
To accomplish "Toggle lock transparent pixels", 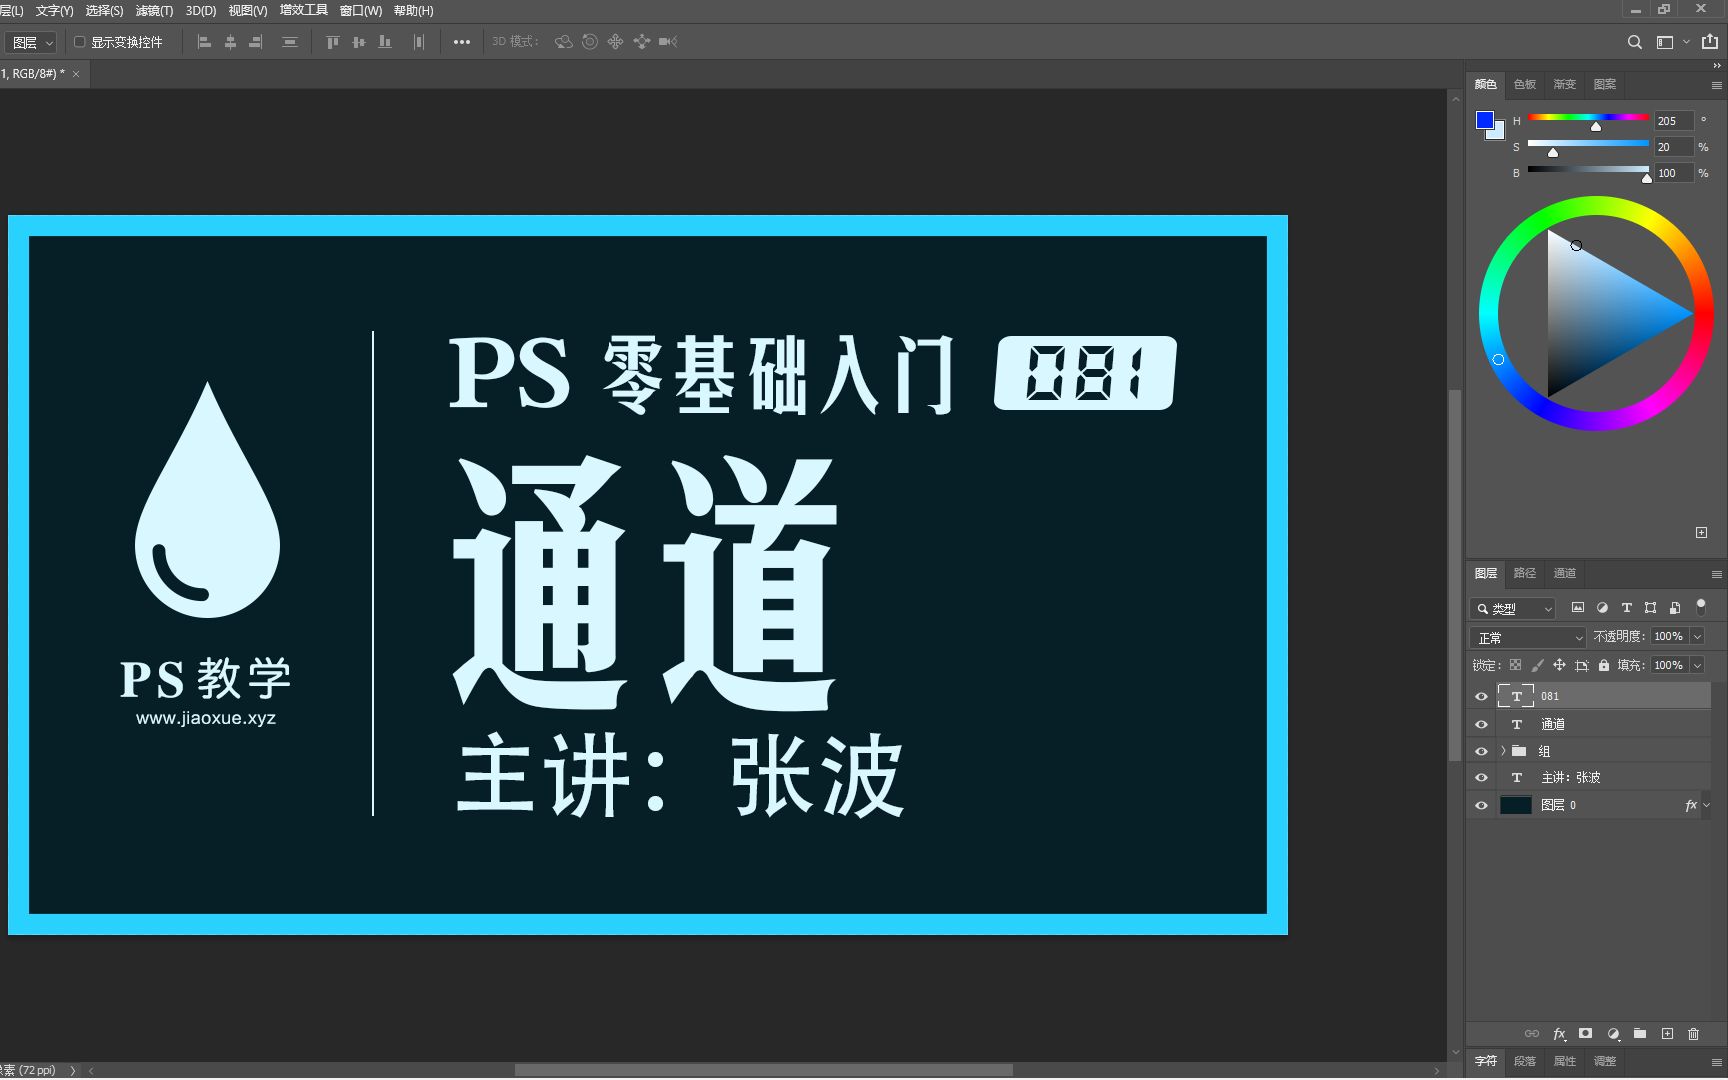I will pos(1515,665).
